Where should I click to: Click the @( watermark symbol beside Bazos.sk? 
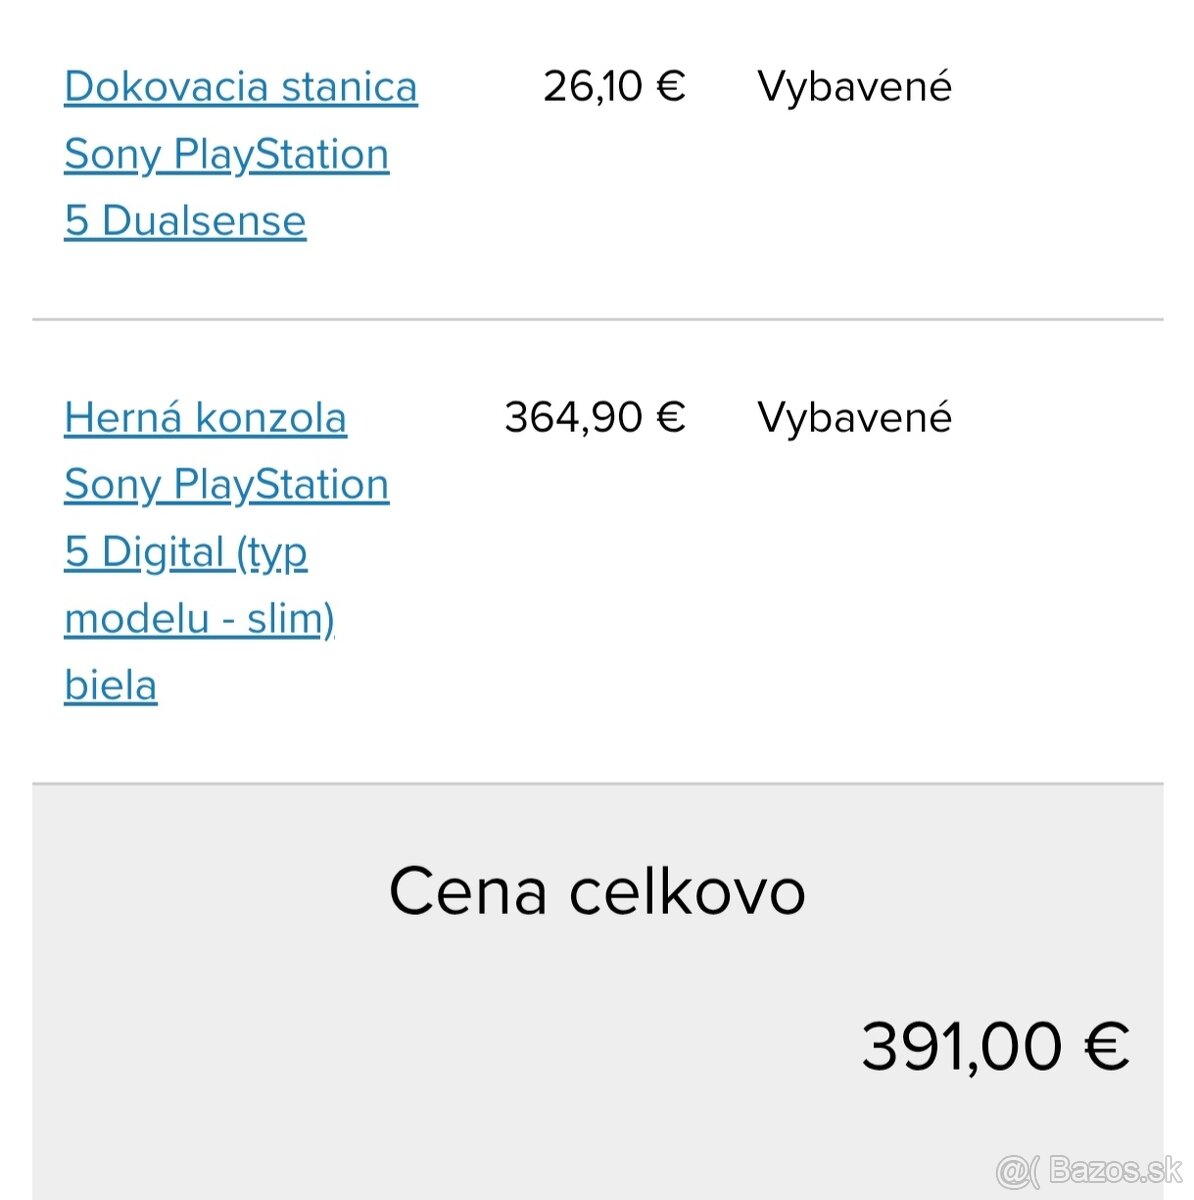[x=1019, y=1170]
